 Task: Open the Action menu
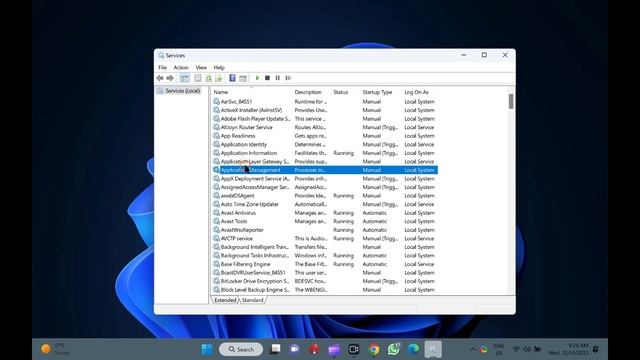[x=181, y=67]
